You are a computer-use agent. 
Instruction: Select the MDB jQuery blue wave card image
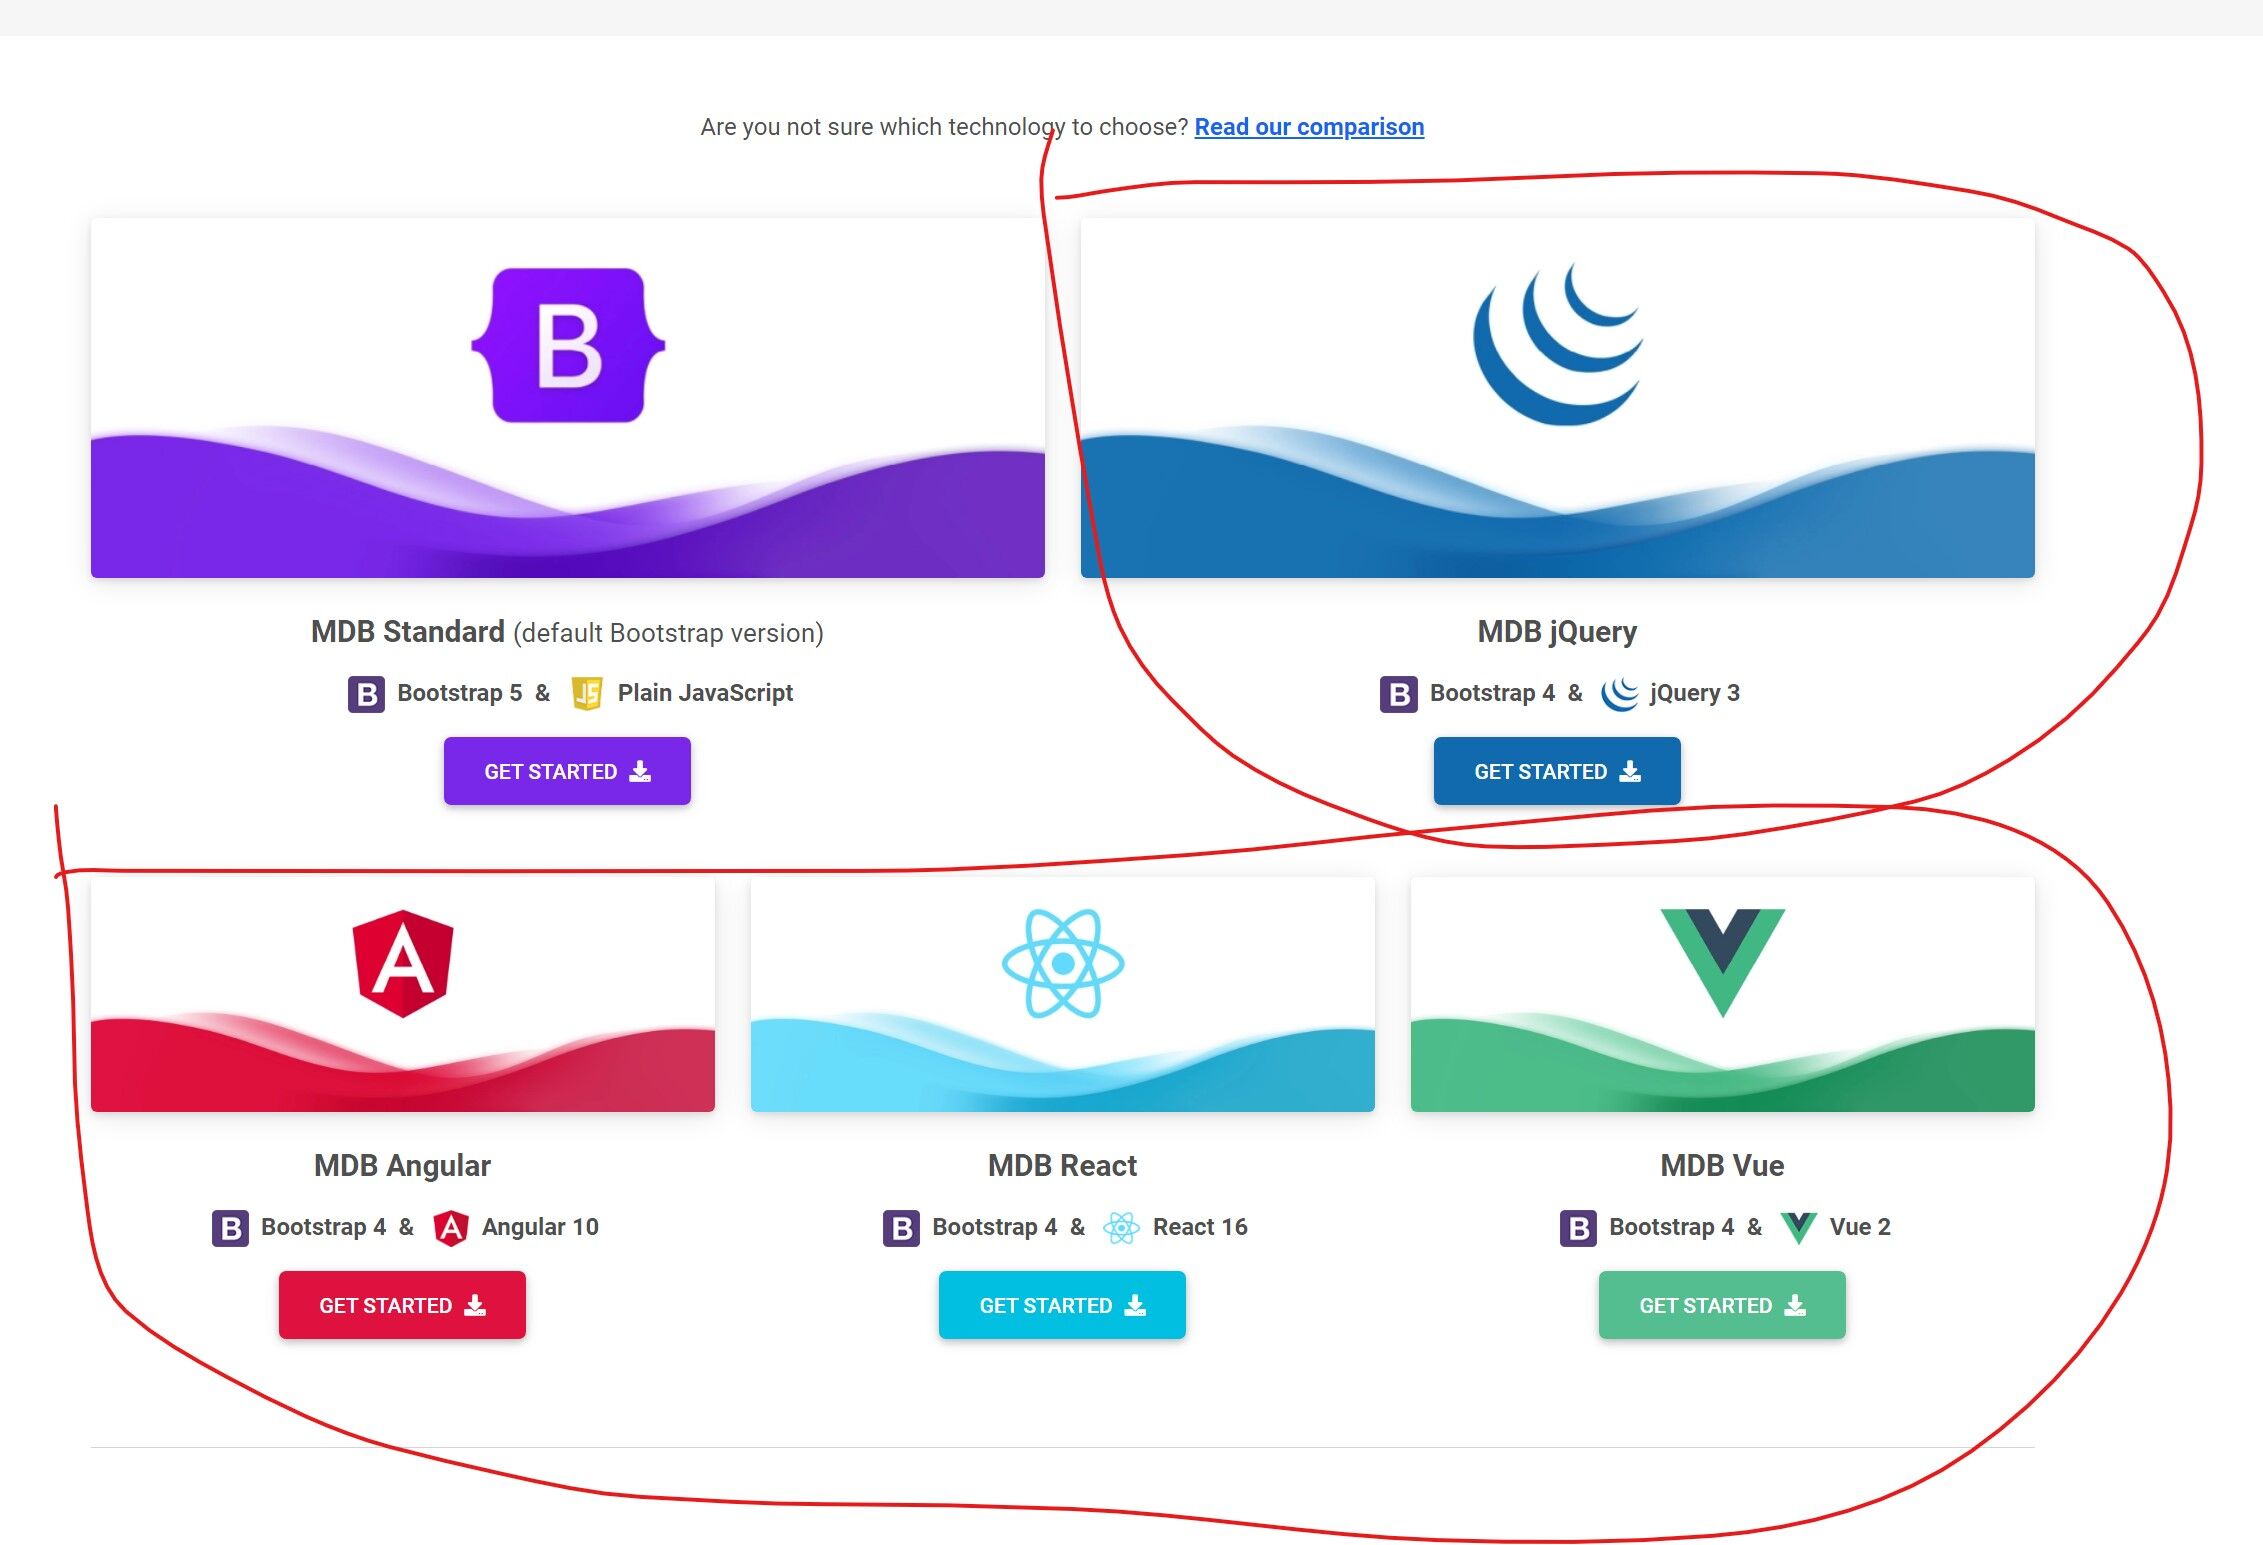[x=1558, y=398]
